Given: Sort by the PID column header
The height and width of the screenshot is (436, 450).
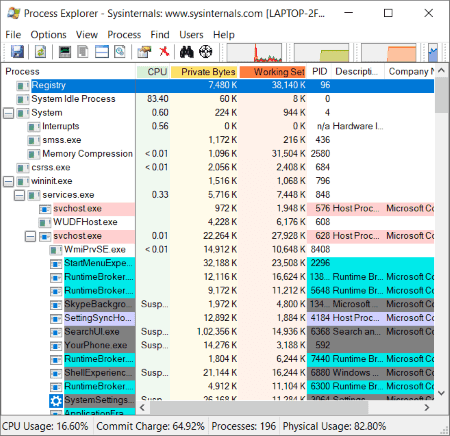Looking at the screenshot, I should coord(319,72).
